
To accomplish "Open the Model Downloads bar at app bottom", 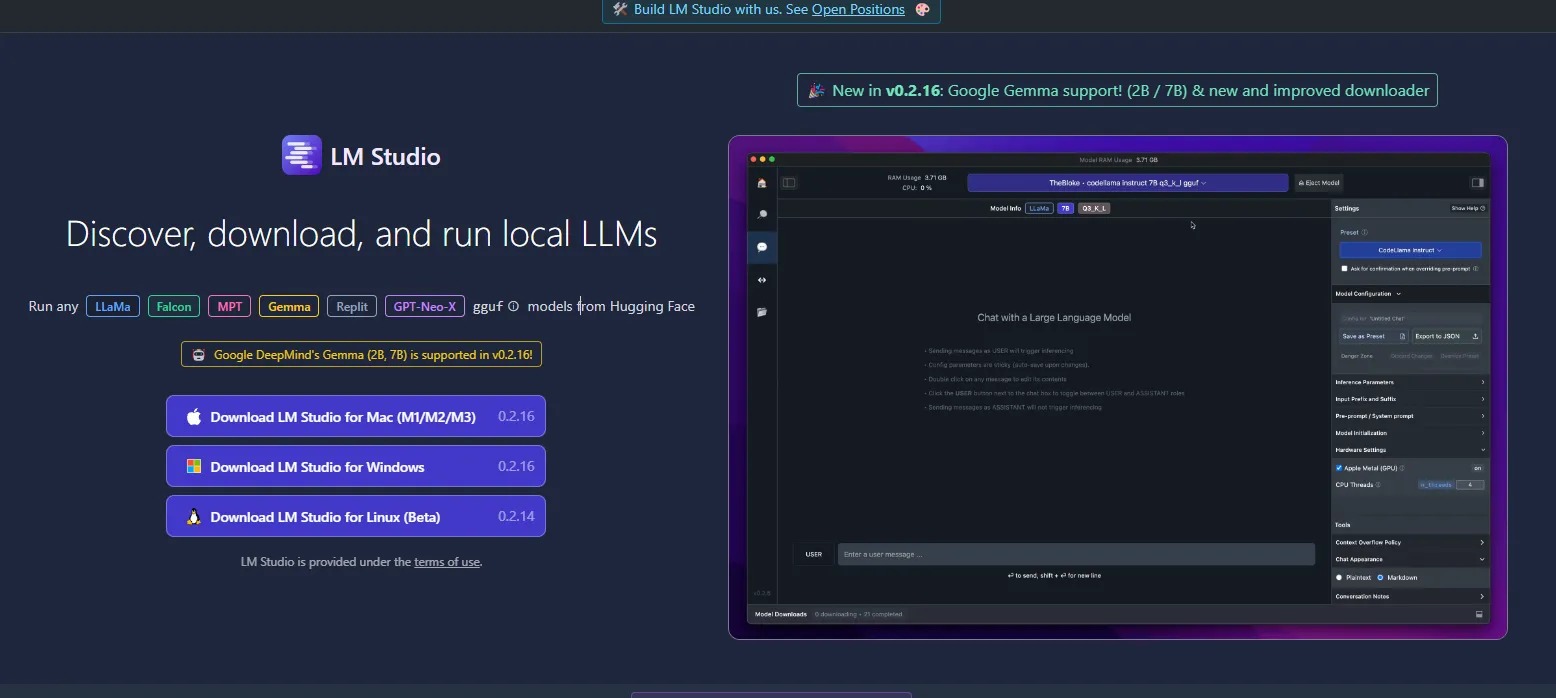I will coord(1119,614).
